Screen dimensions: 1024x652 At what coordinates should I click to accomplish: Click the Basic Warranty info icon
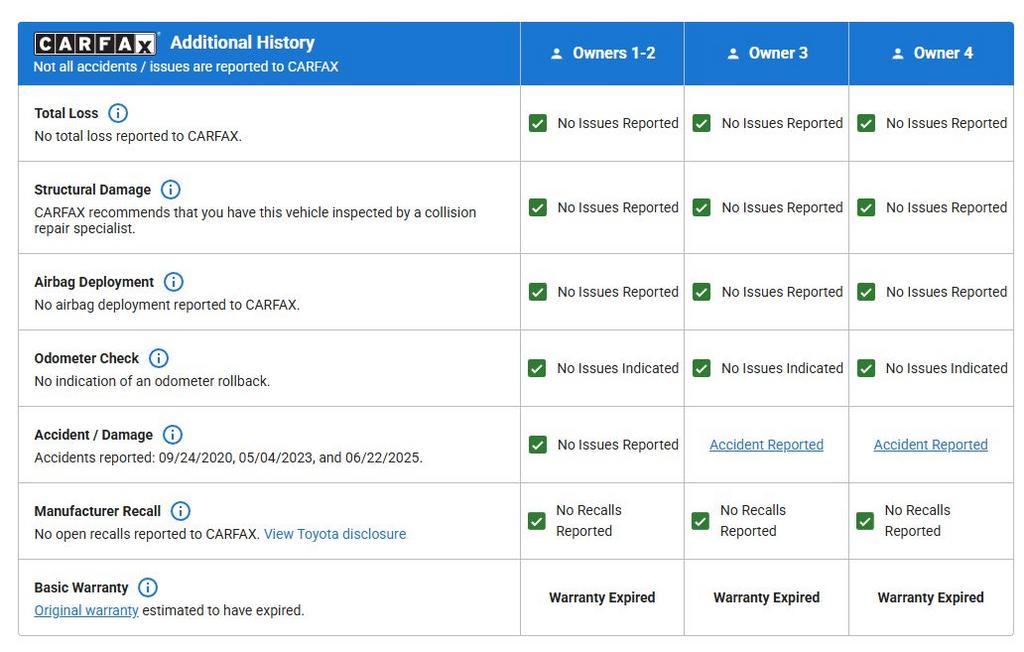click(x=148, y=587)
